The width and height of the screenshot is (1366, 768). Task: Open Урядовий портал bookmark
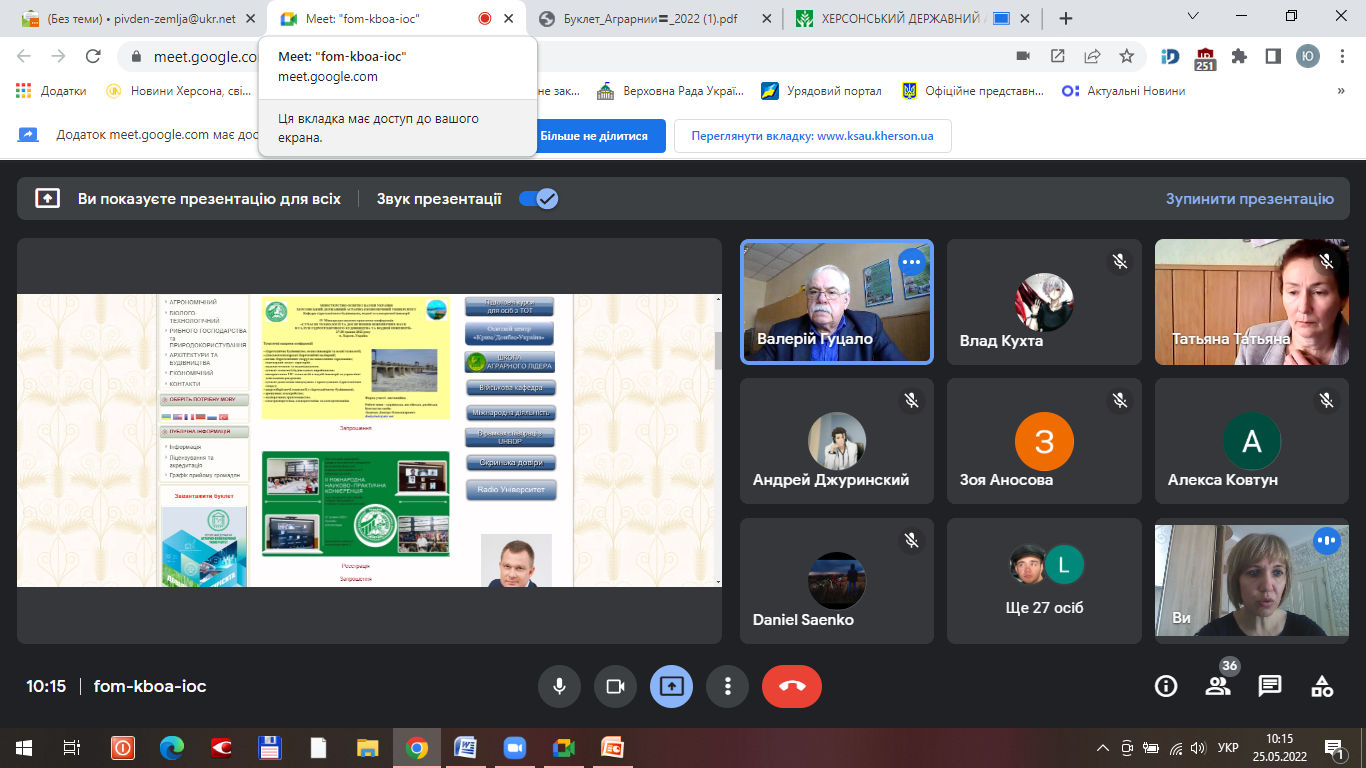(821, 91)
